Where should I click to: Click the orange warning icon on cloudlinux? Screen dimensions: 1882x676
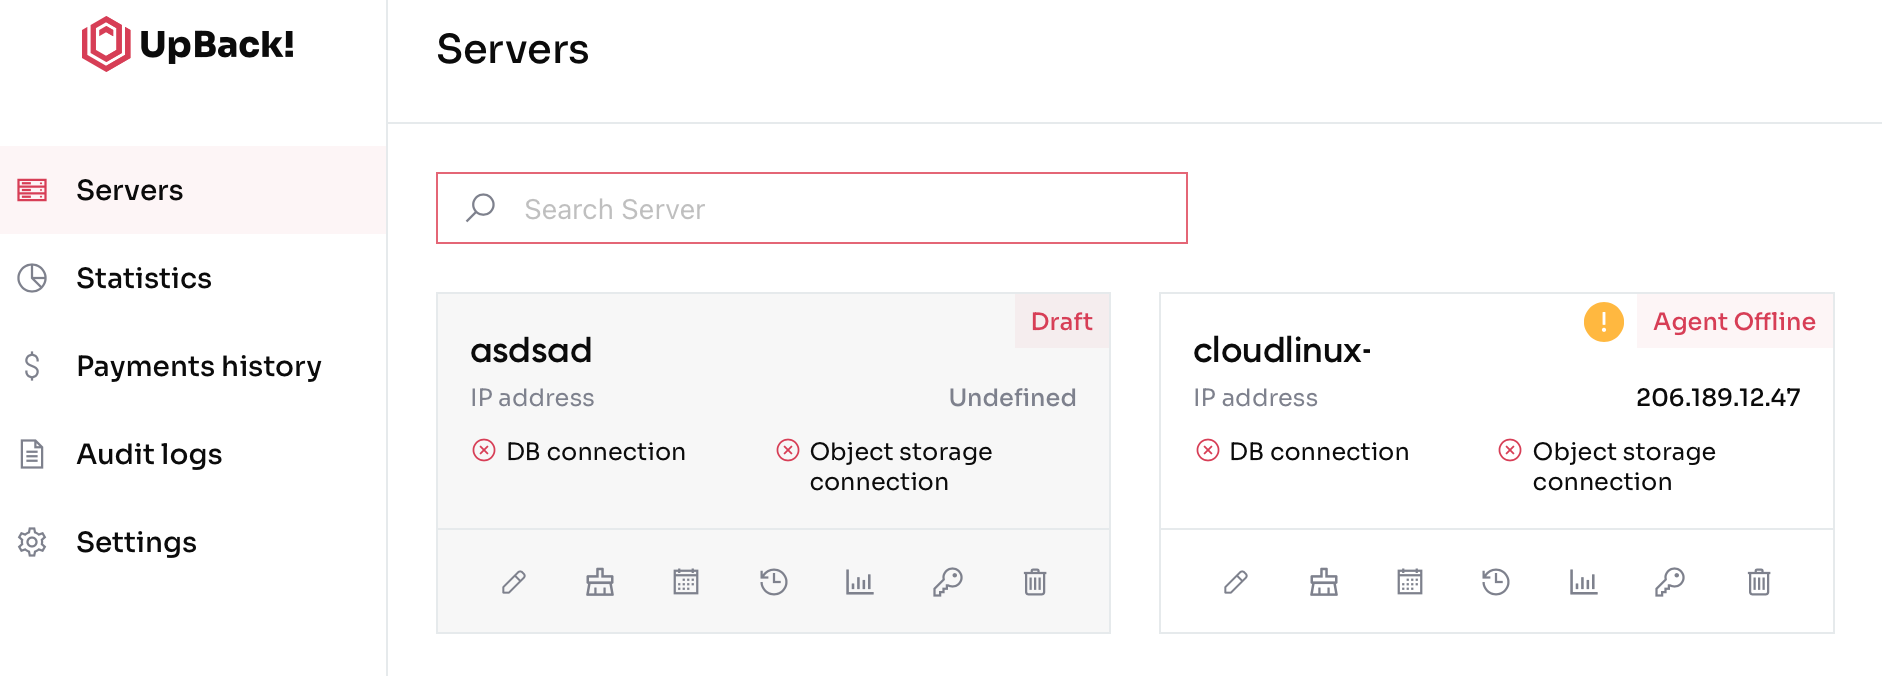coord(1603,322)
